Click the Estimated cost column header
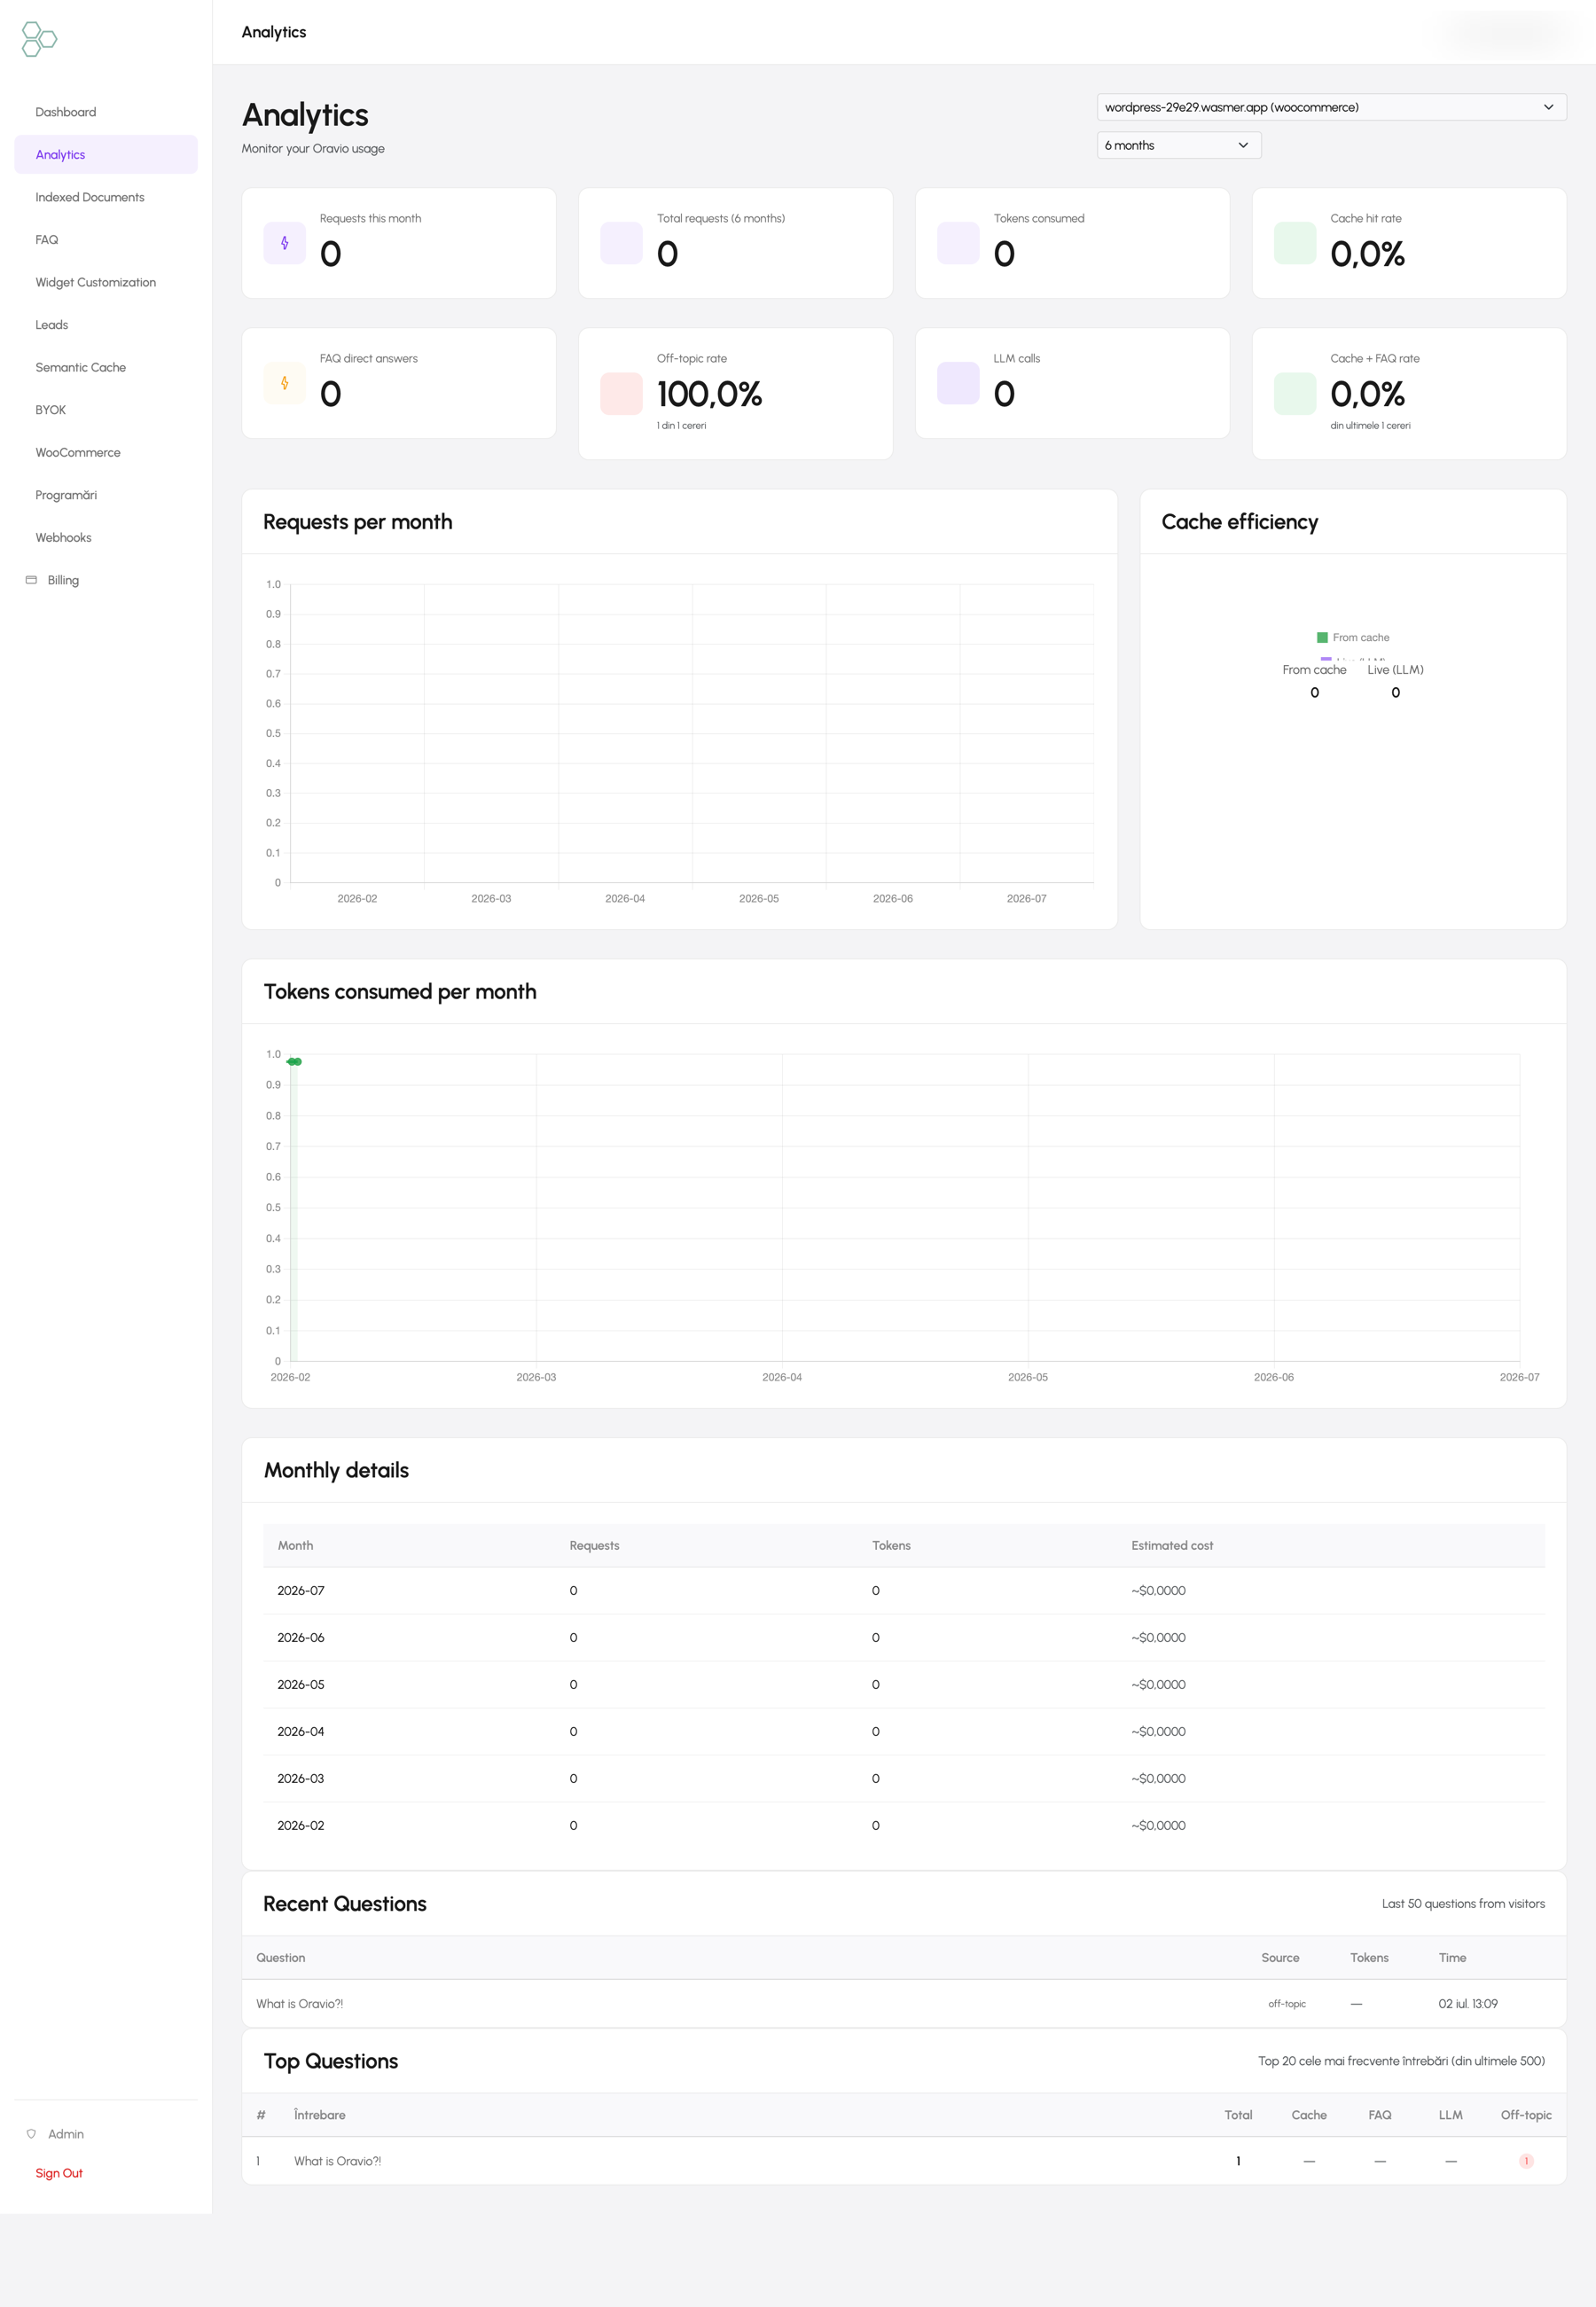The image size is (1596, 2307). coord(1172,1545)
